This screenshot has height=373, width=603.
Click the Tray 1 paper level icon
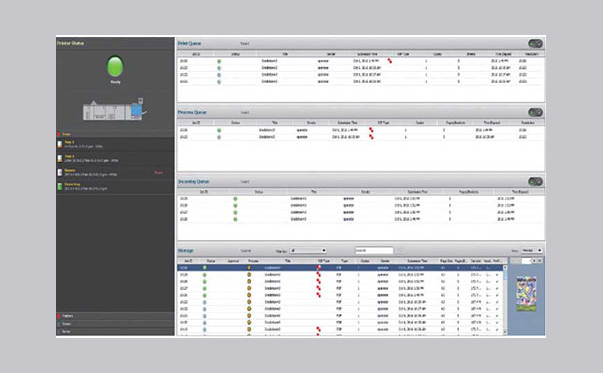(60, 144)
